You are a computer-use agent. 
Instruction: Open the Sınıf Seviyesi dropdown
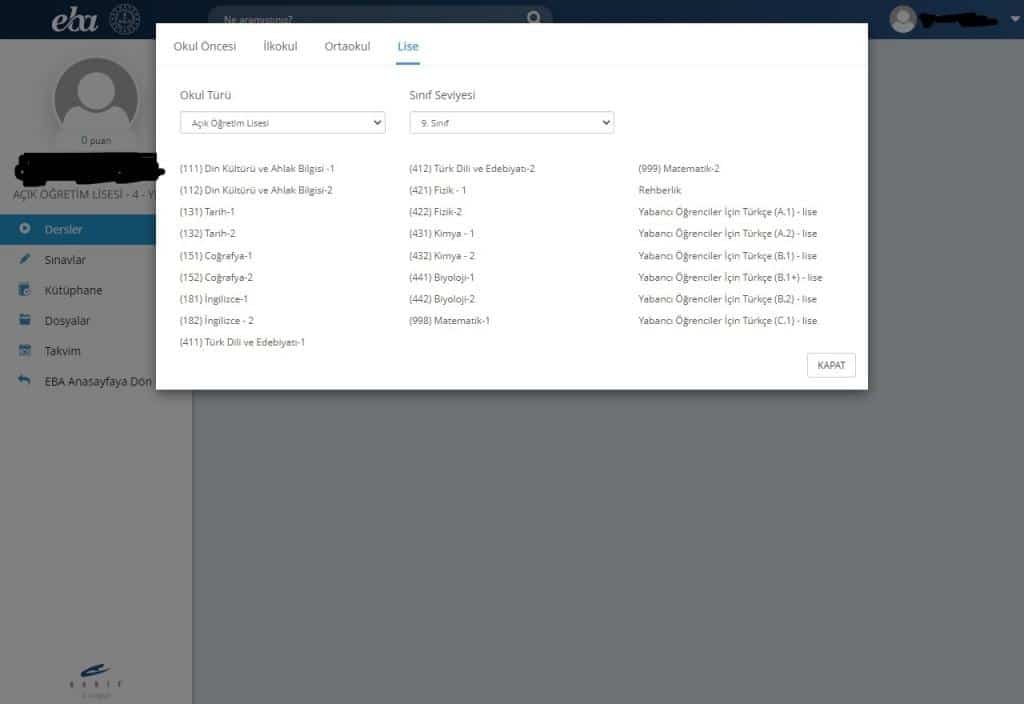coord(511,123)
